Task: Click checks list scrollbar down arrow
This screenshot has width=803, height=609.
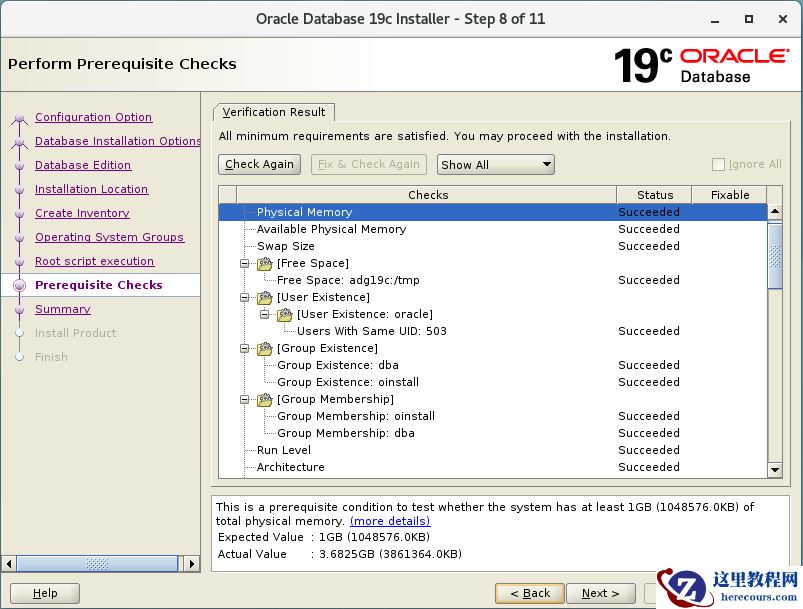Action: (x=775, y=469)
